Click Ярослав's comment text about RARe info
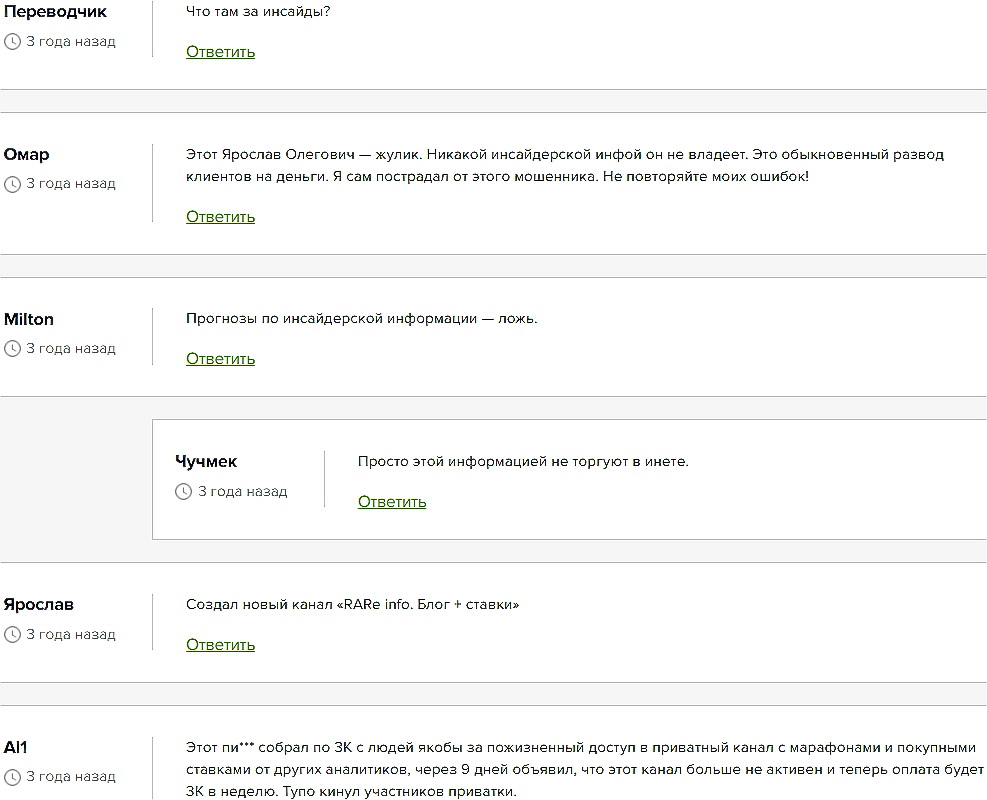987x800 pixels. tap(352, 605)
